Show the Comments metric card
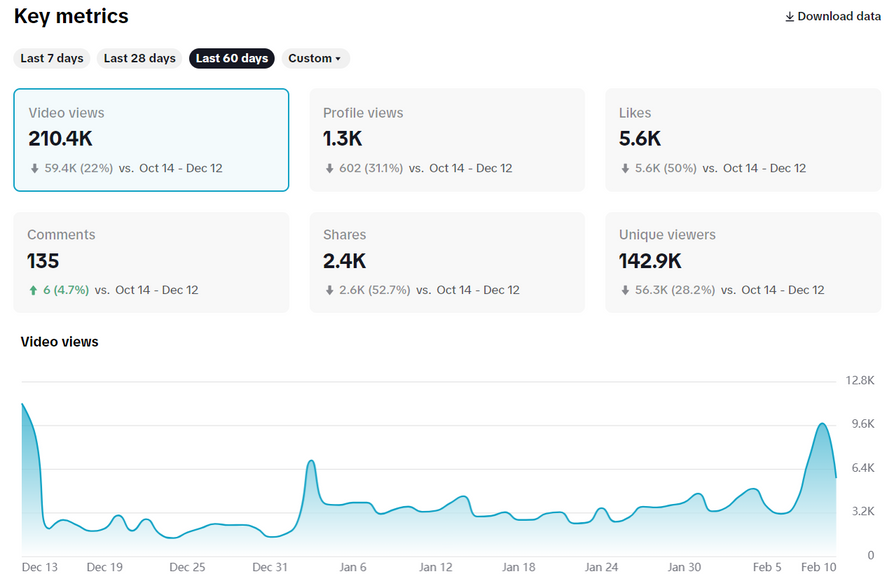The width and height of the screenshot is (887, 588). [151, 262]
